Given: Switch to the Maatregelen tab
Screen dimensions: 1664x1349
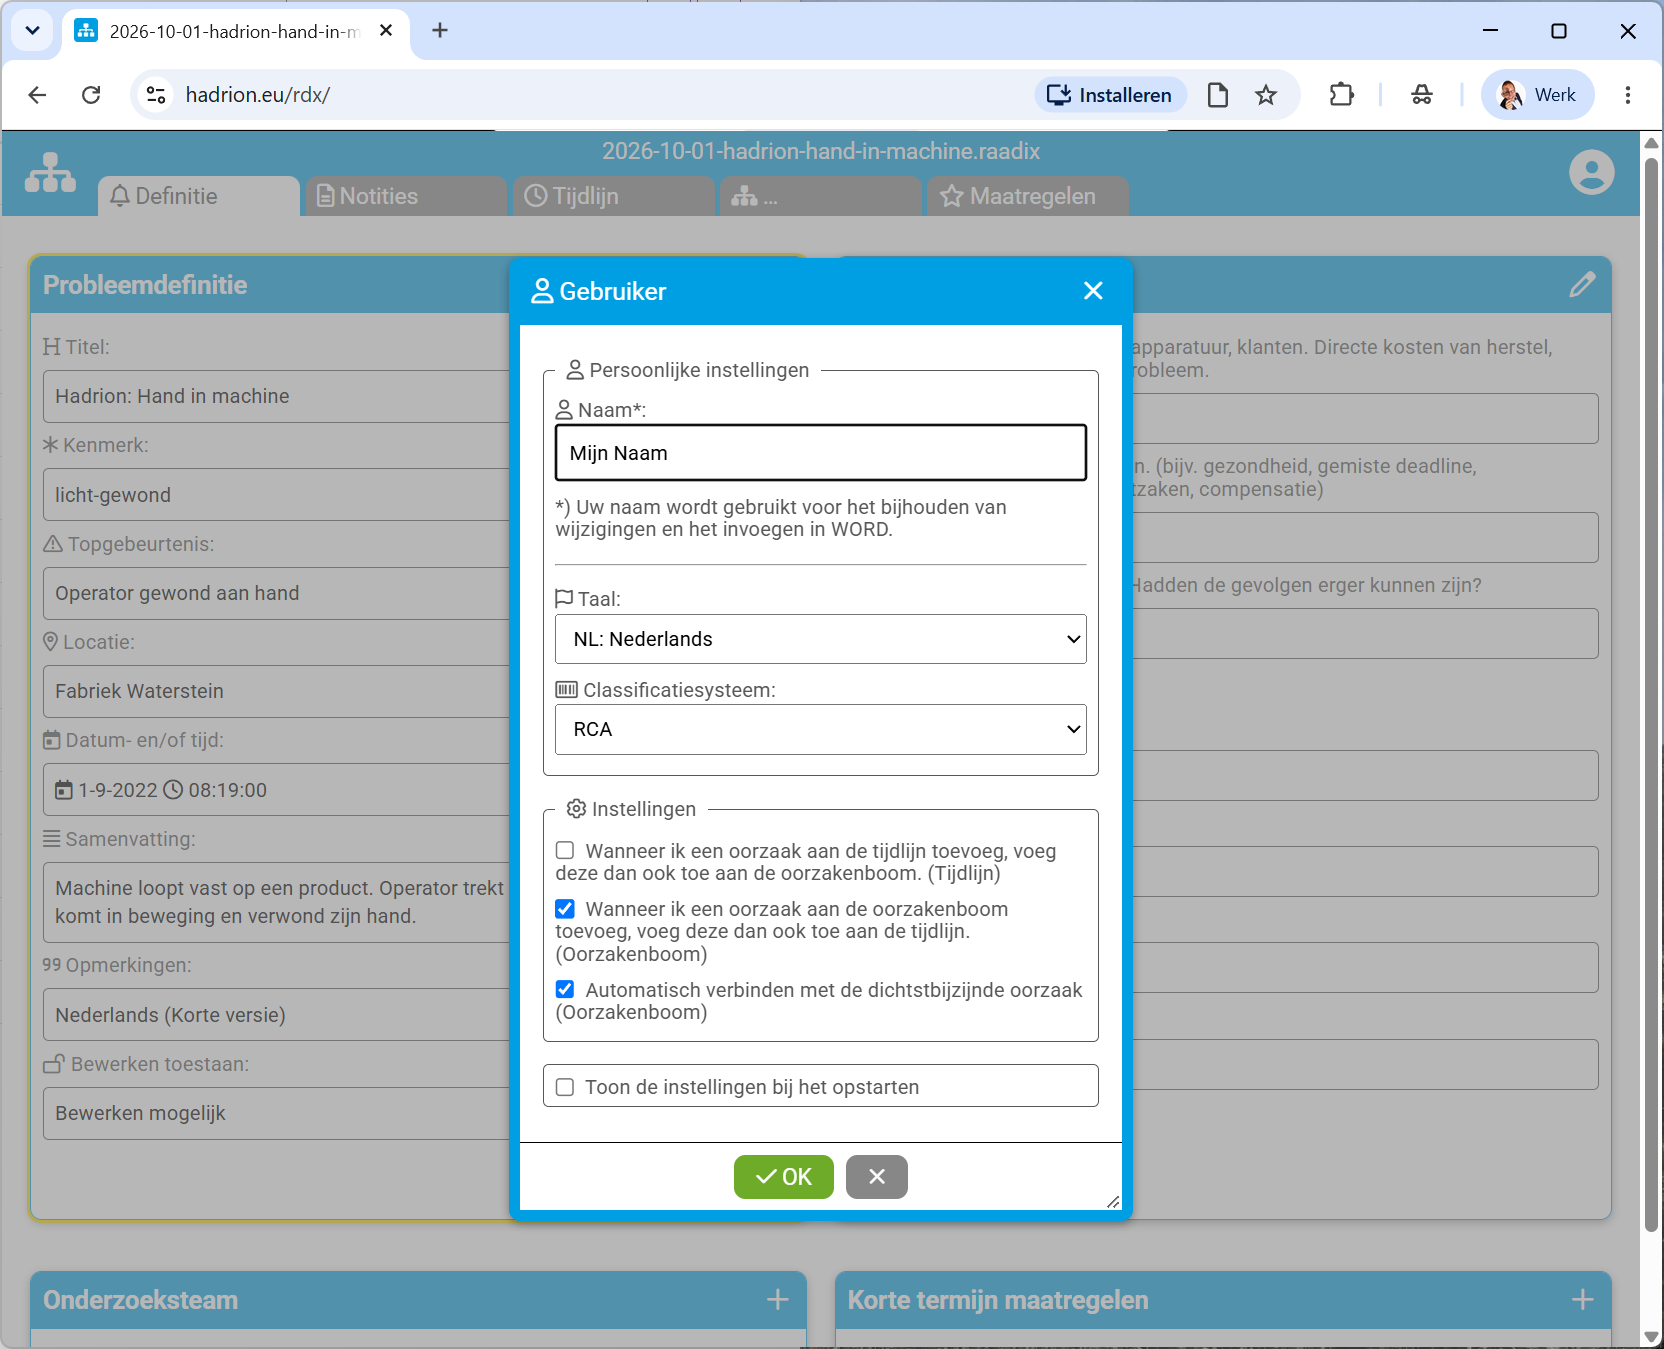Looking at the screenshot, I should click(x=1028, y=196).
